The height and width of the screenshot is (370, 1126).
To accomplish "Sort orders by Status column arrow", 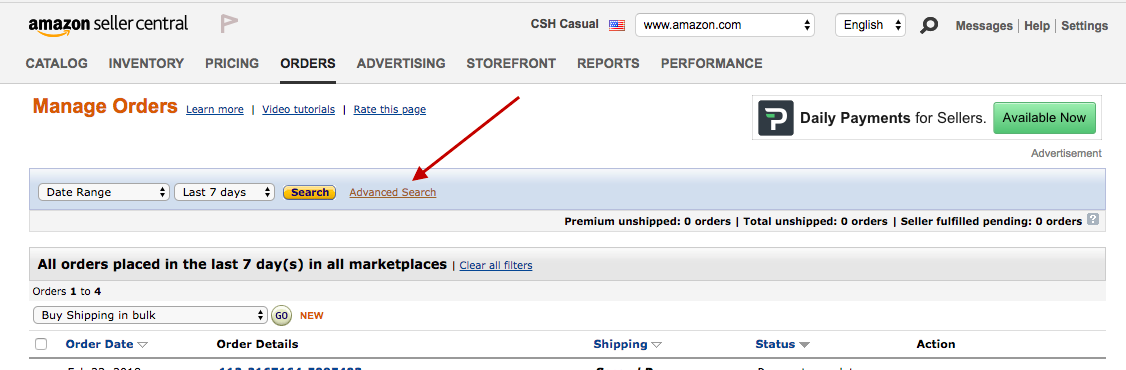I will pyautogui.click(x=804, y=345).
